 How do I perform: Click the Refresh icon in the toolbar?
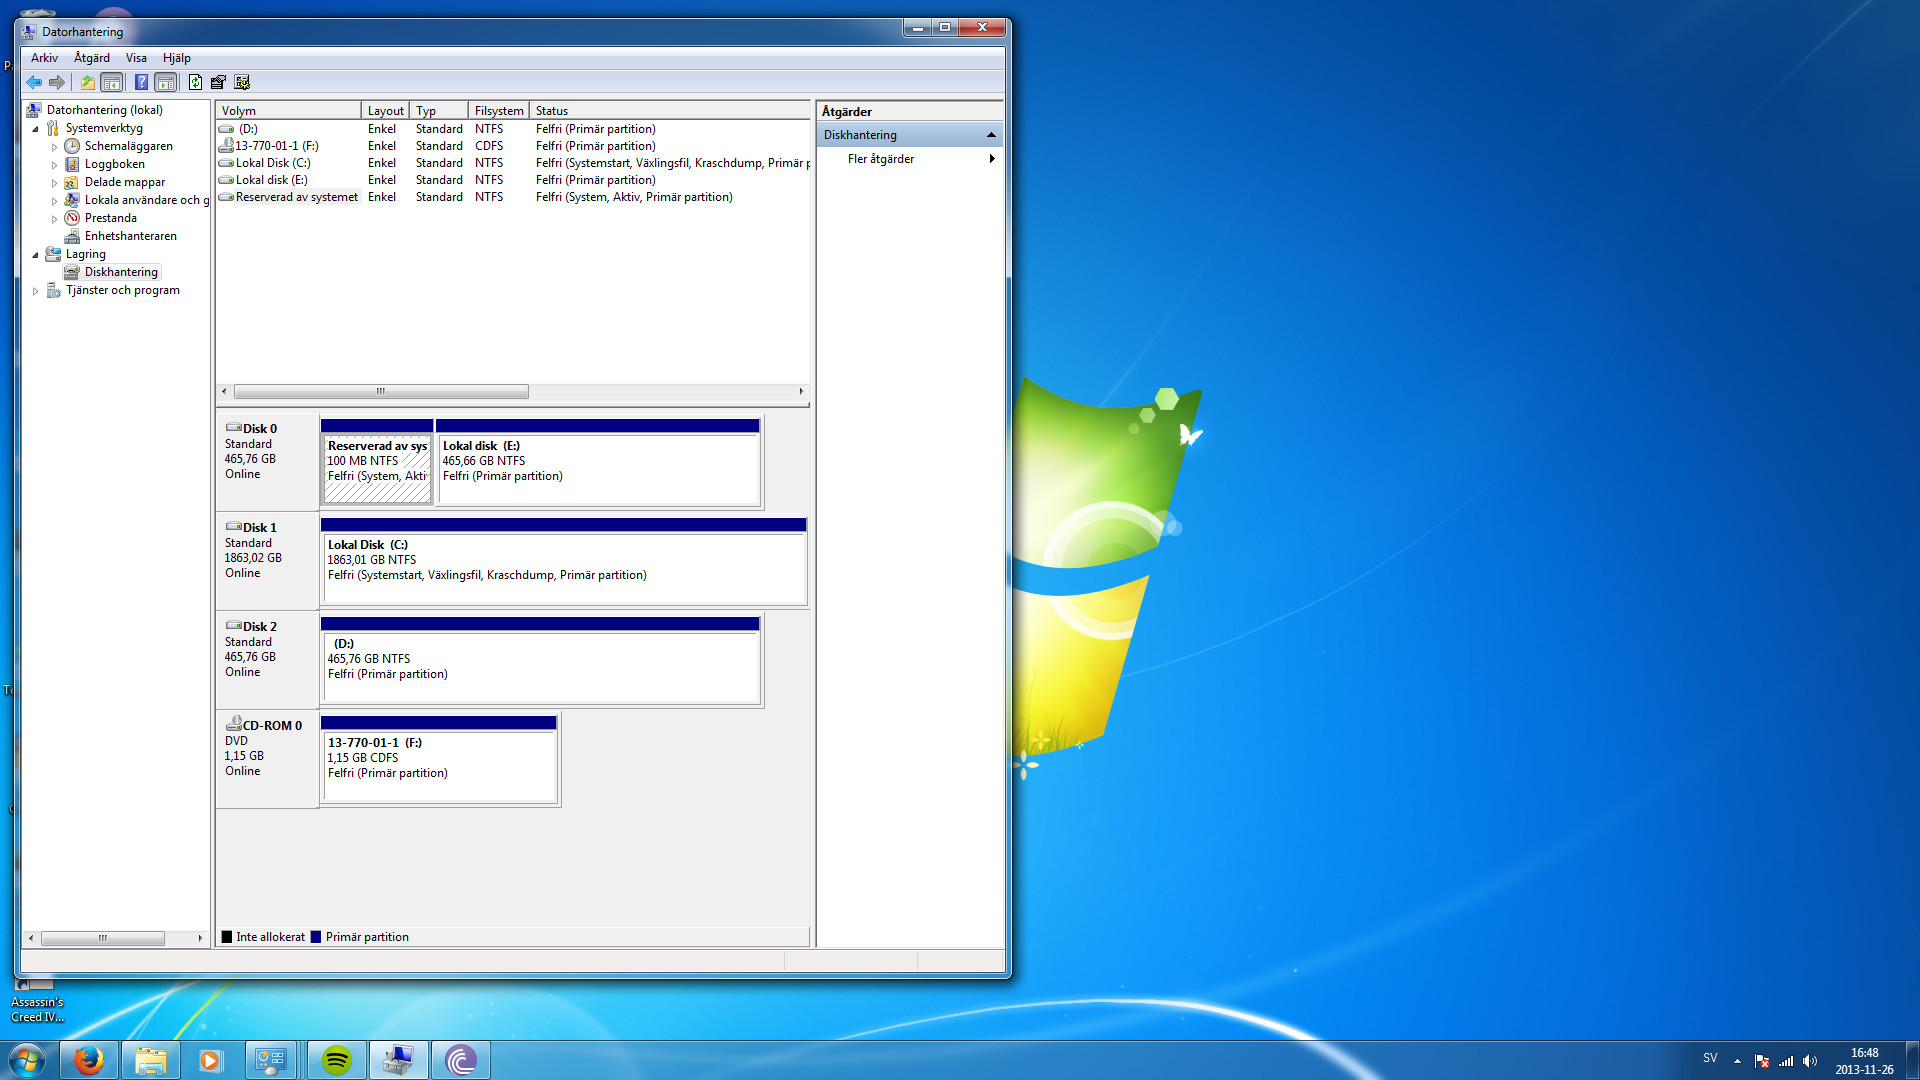(x=195, y=82)
